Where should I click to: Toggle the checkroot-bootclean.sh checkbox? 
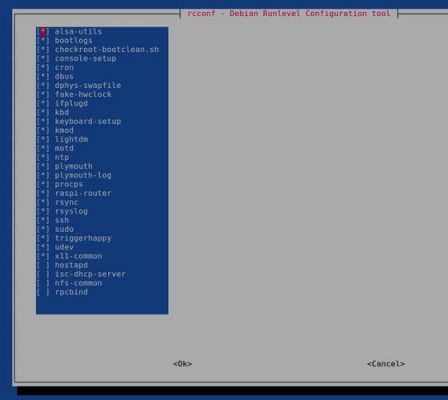pyautogui.click(x=43, y=50)
